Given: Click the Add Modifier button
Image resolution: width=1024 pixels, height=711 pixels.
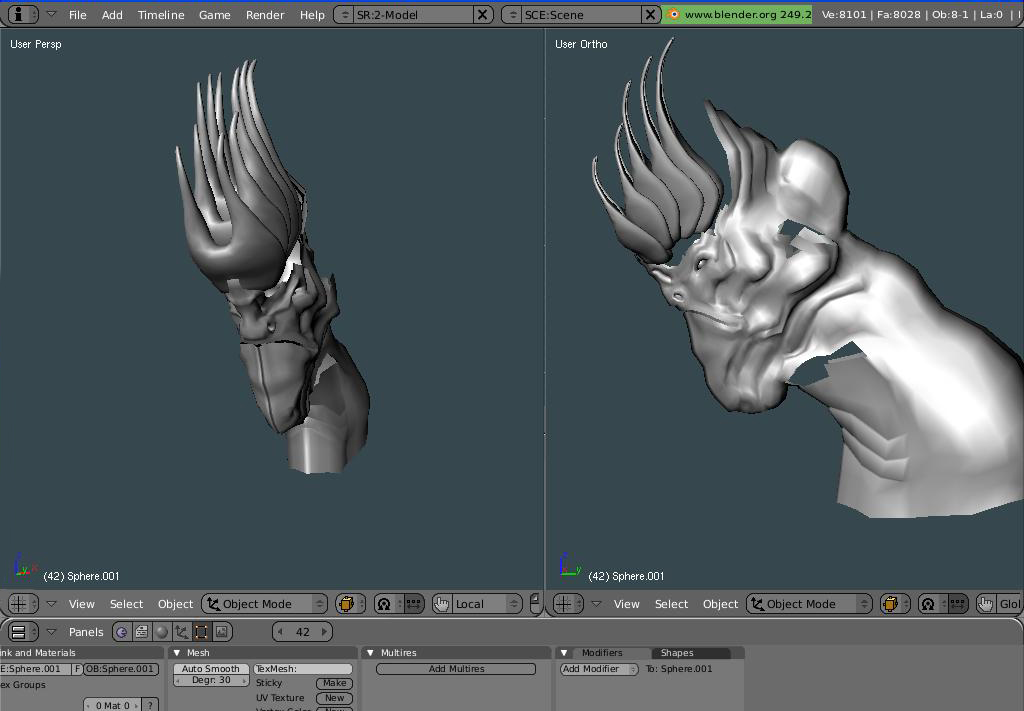Looking at the screenshot, I should tap(598, 669).
